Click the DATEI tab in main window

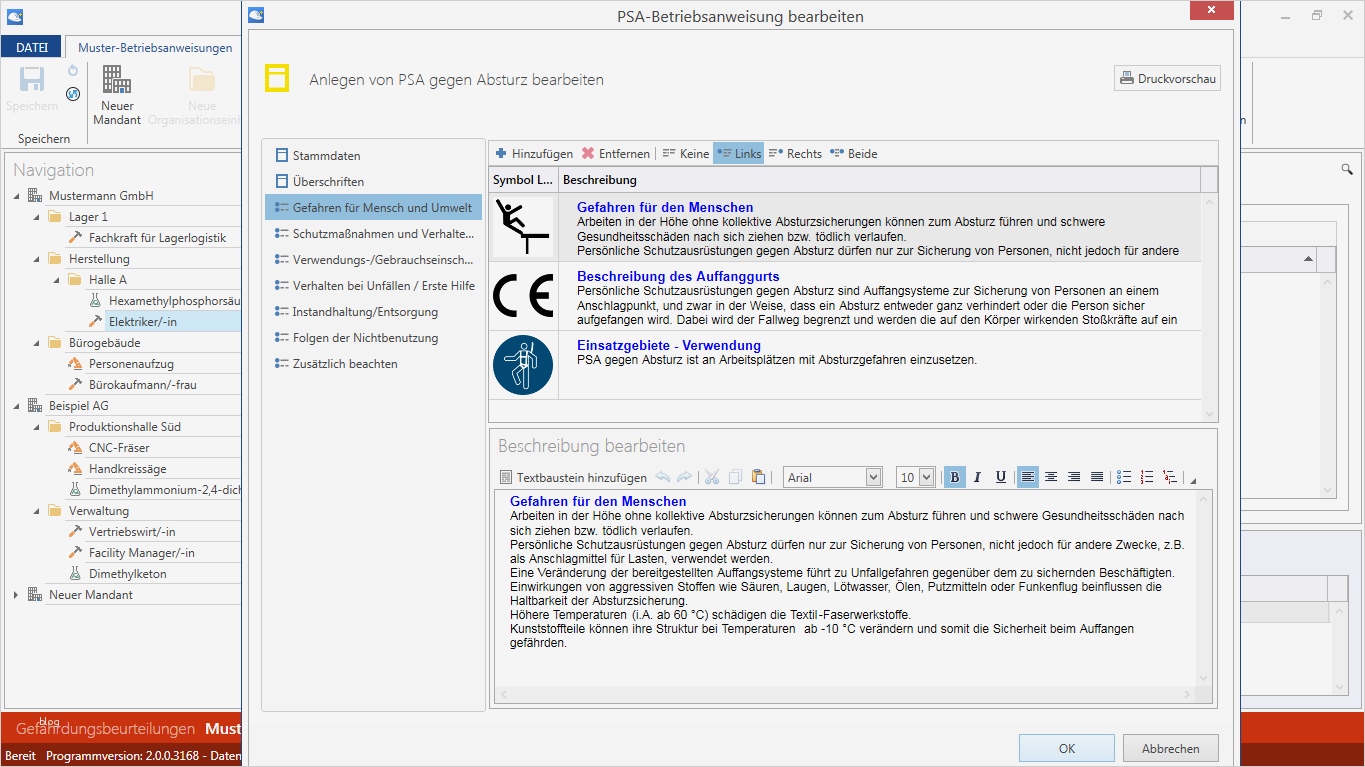tap(32, 47)
